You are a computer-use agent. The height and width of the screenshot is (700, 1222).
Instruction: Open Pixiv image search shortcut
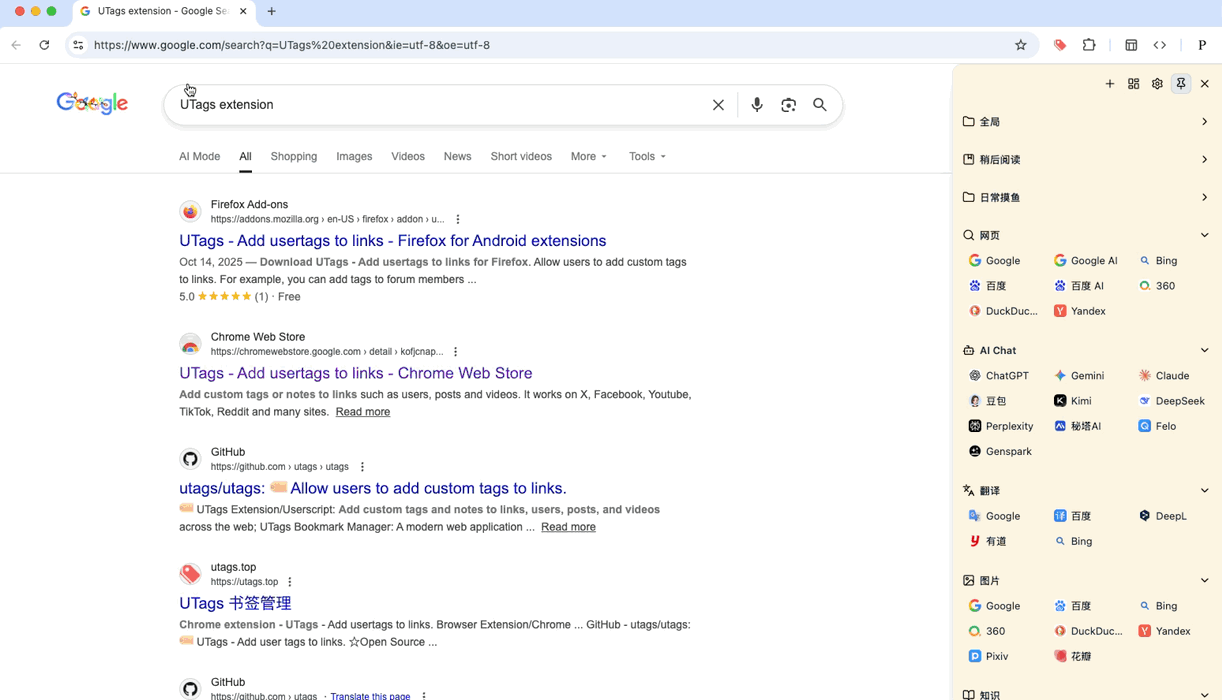click(x=989, y=656)
